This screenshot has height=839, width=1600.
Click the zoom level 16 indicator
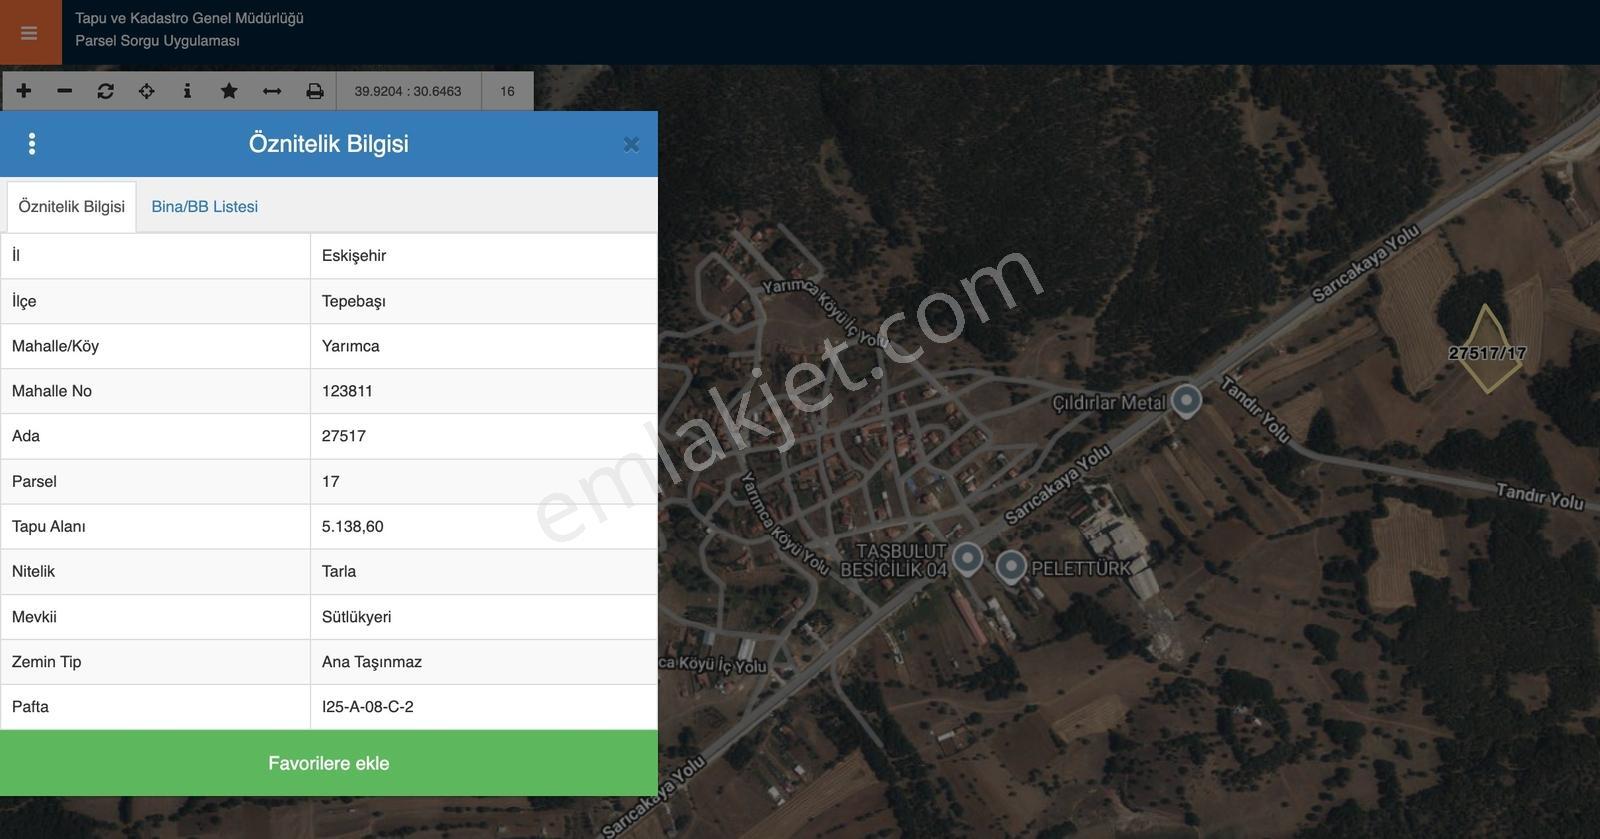(x=507, y=91)
